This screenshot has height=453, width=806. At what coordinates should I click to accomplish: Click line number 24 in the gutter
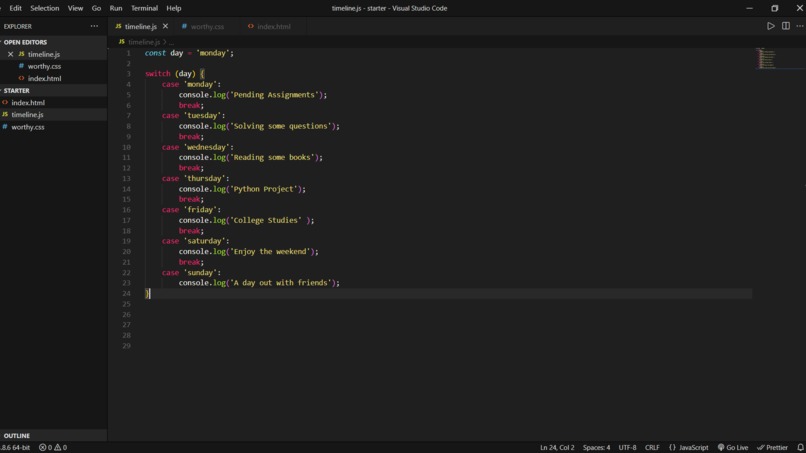[126, 294]
